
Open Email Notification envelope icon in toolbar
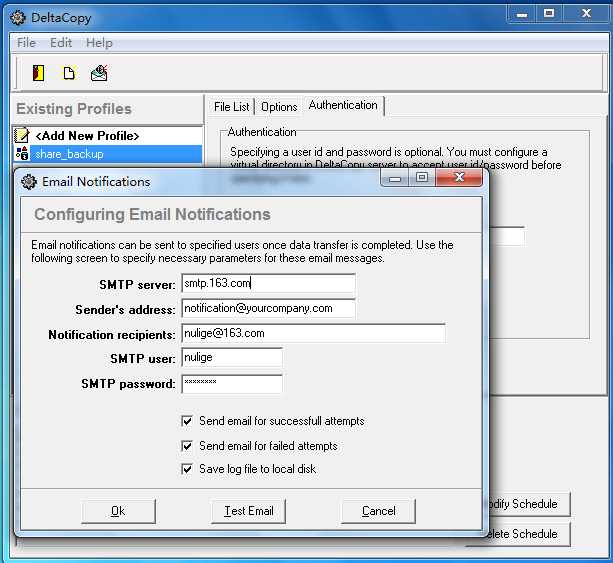pyautogui.click(x=99, y=73)
